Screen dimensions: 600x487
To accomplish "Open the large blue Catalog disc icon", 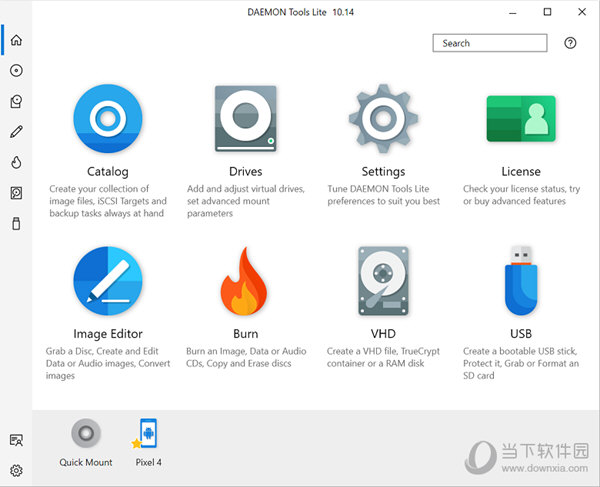I will [108, 119].
